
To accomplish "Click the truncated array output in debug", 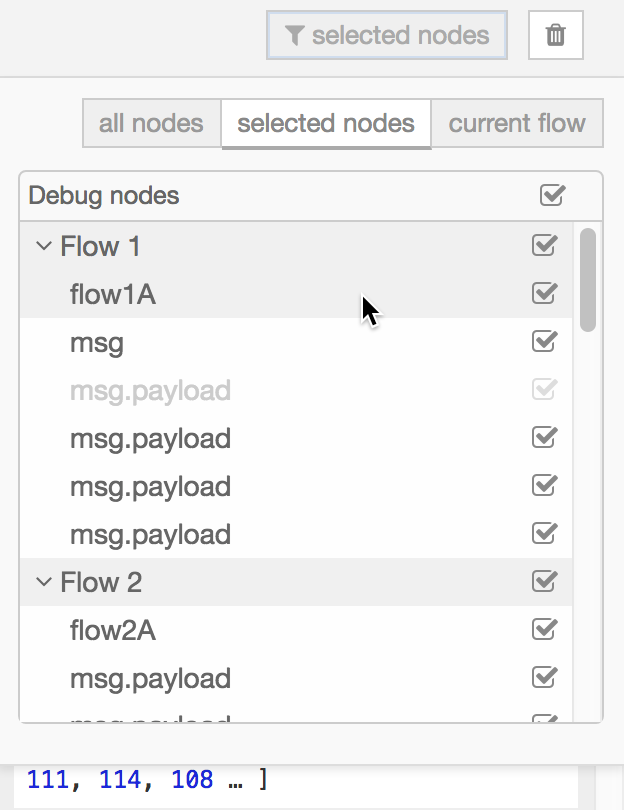I will [148, 780].
